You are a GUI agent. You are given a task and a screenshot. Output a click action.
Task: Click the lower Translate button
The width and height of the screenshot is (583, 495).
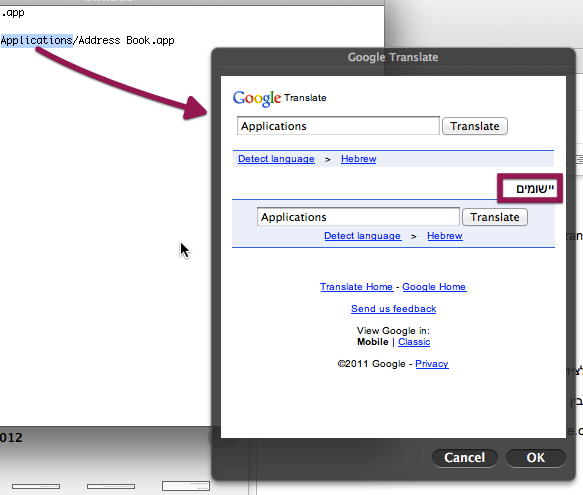(x=495, y=217)
